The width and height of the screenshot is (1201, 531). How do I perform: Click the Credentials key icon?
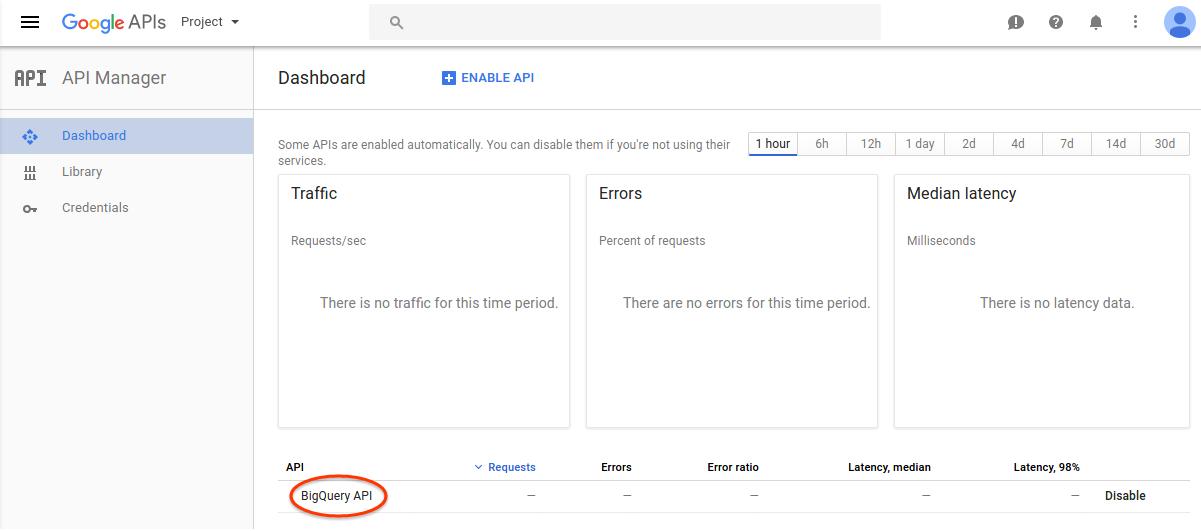30,208
